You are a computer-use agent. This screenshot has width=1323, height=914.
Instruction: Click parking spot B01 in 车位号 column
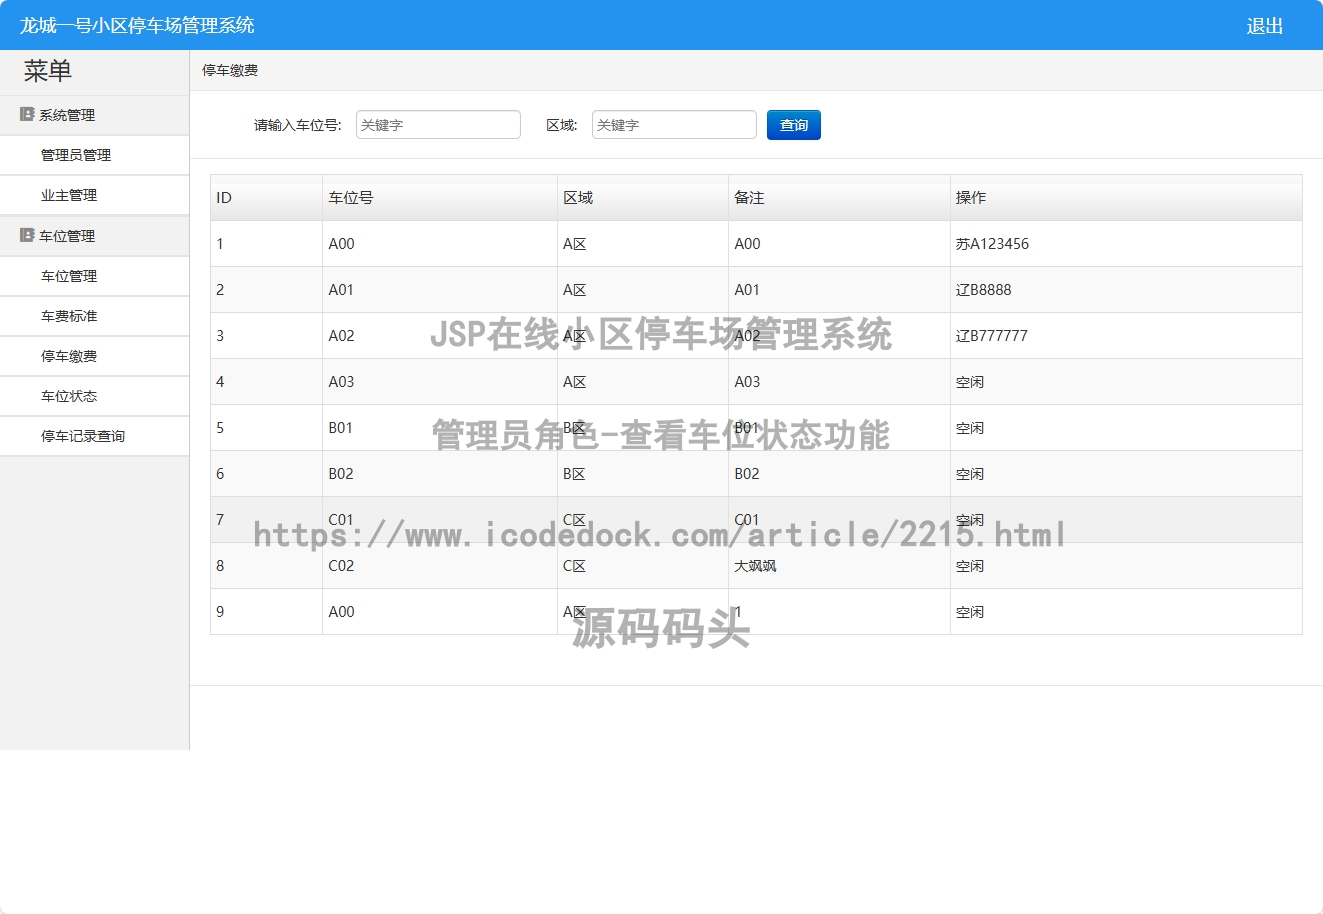(x=340, y=428)
